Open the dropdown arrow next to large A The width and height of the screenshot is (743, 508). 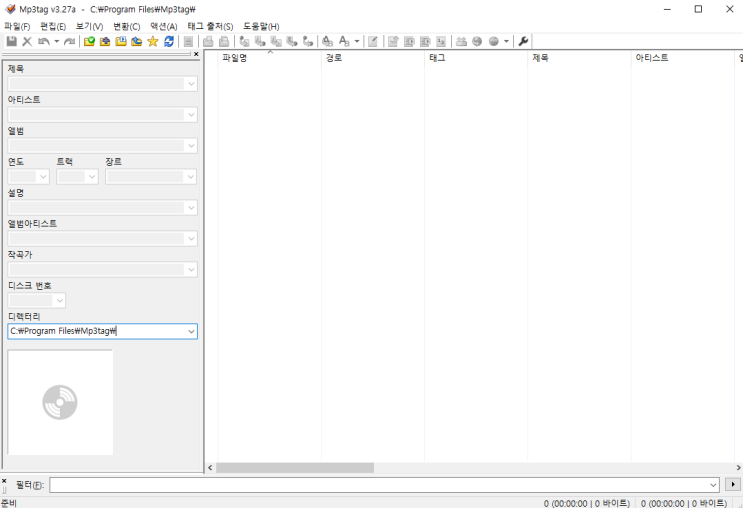(x=357, y=41)
